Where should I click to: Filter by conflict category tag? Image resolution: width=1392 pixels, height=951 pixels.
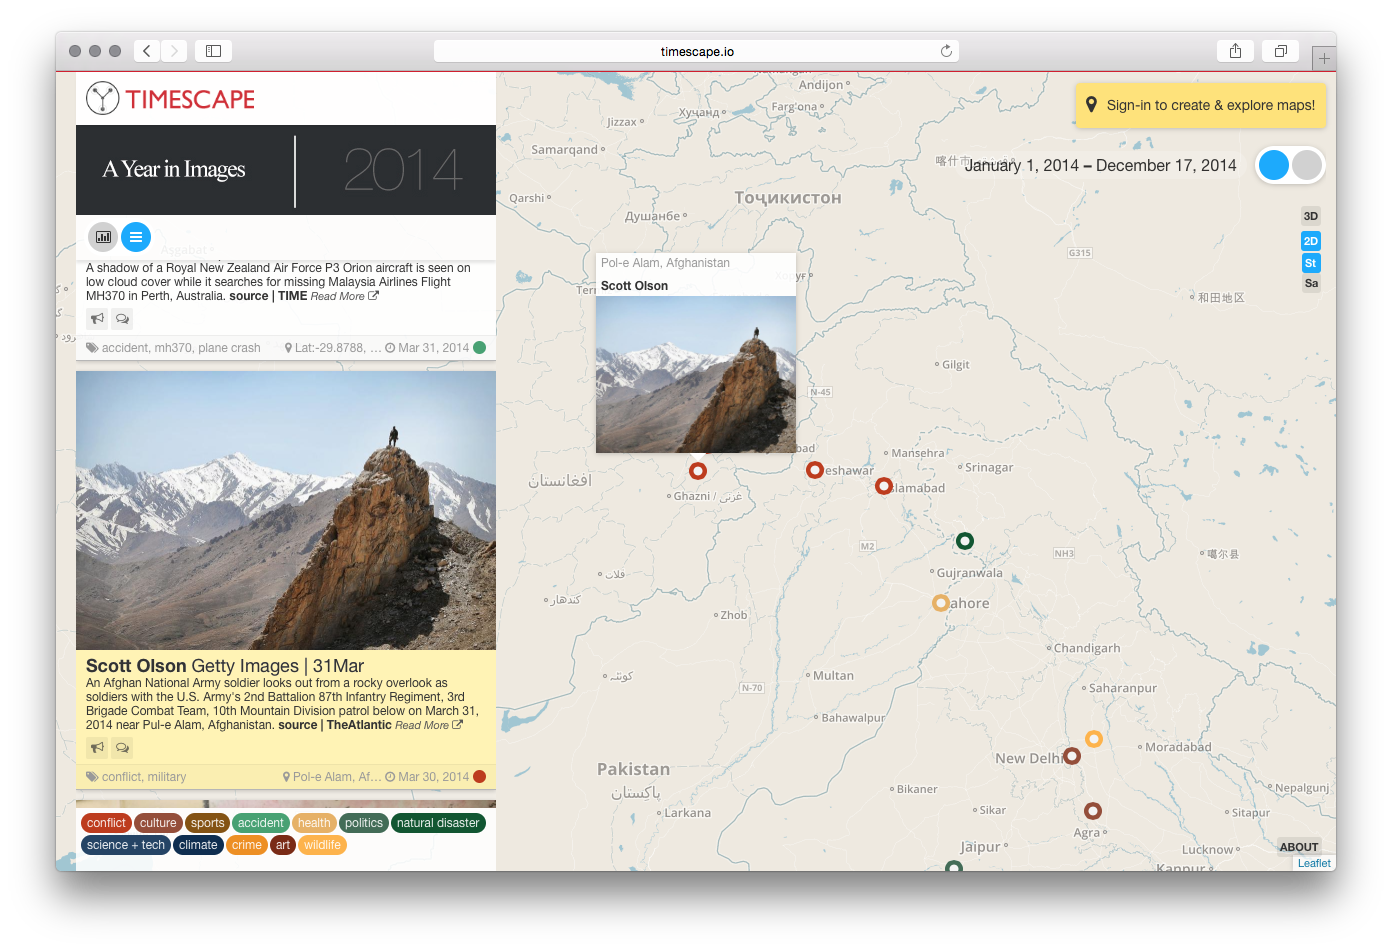click(106, 823)
